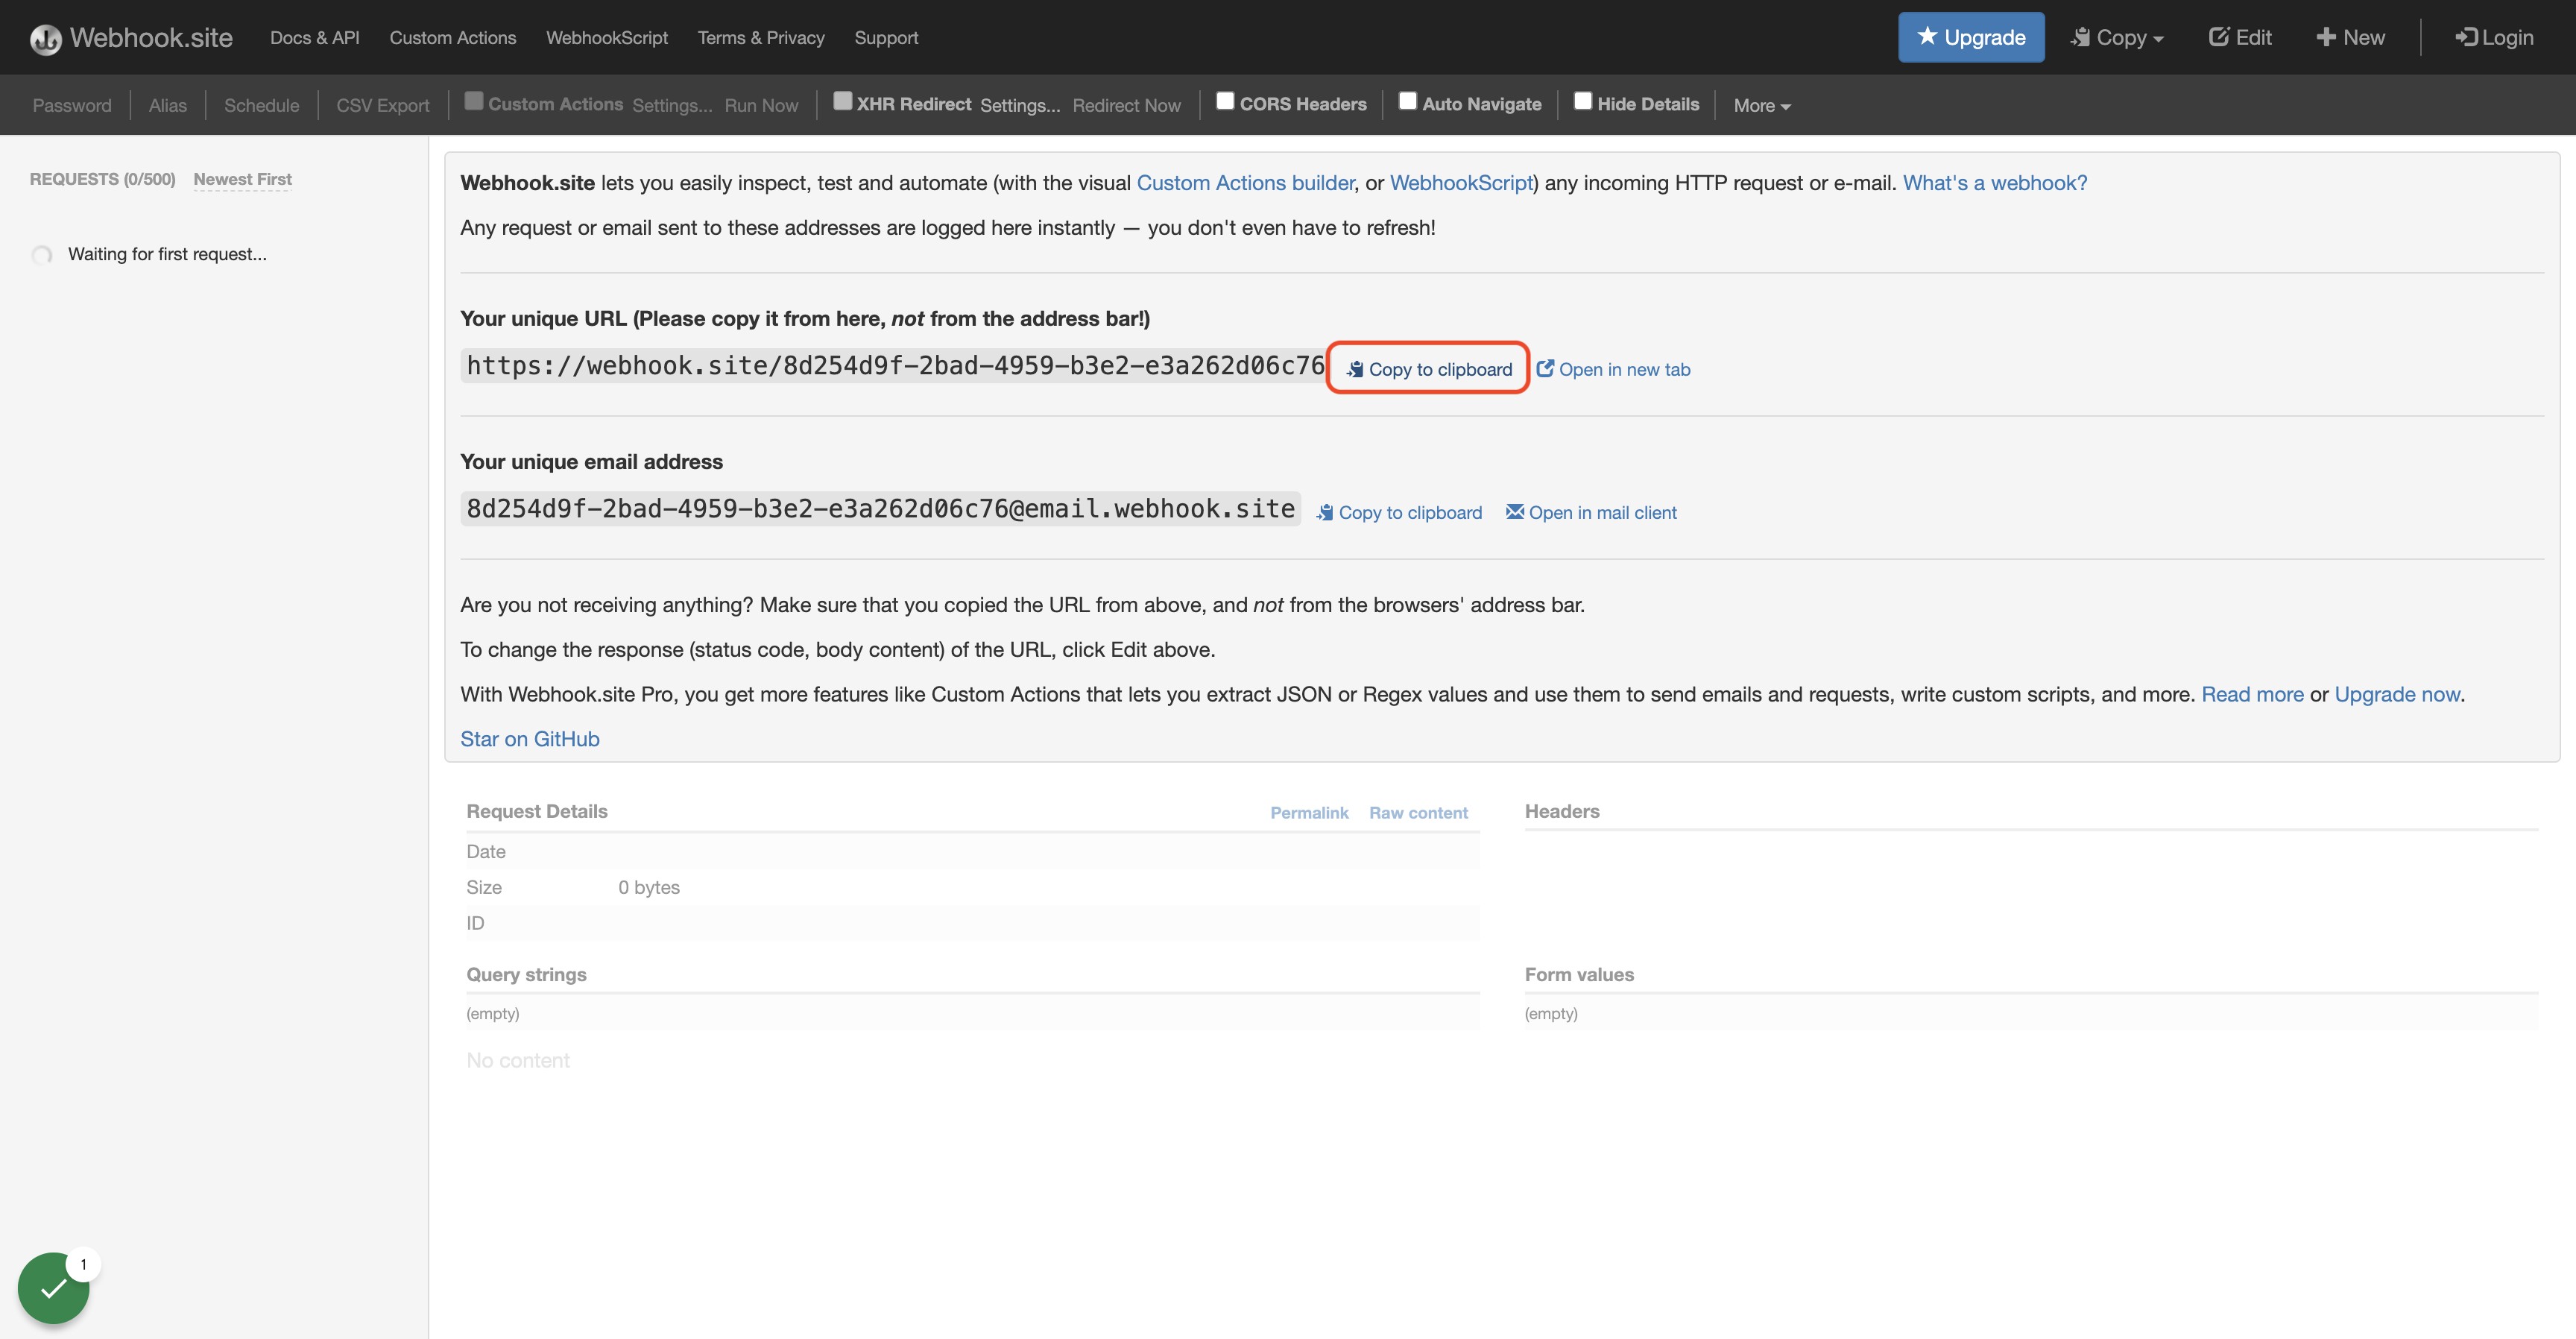Click the Upgrade now link
This screenshot has height=1339, width=2576.
2397,693
